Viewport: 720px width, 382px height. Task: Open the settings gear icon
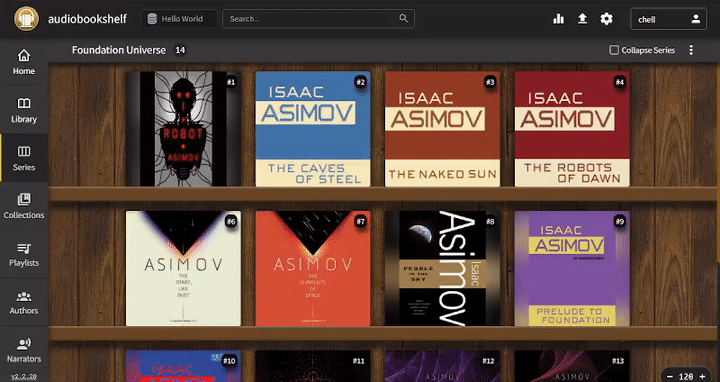pyautogui.click(x=607, y=19)
